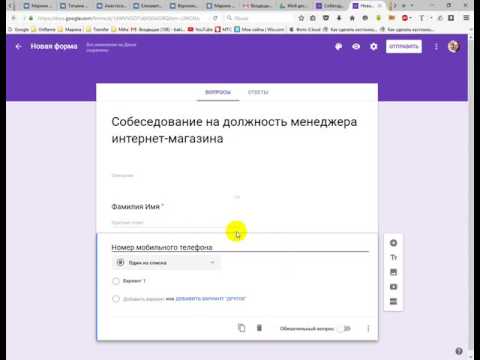The height and width of the screenshot is (360, 480).
Task: Toggle the Обязательный вопрос switch
Action: 343,328
